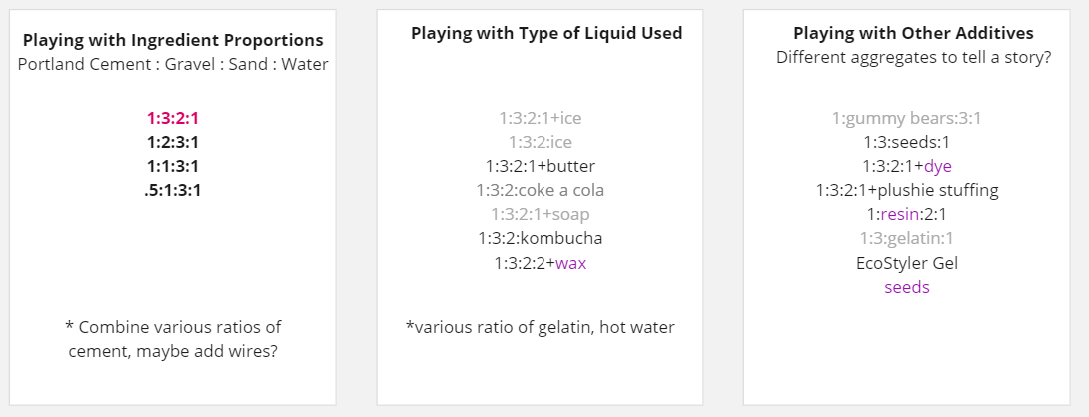Open the purple dye link
Viewport: 1089px width, 417px height.
938,167
